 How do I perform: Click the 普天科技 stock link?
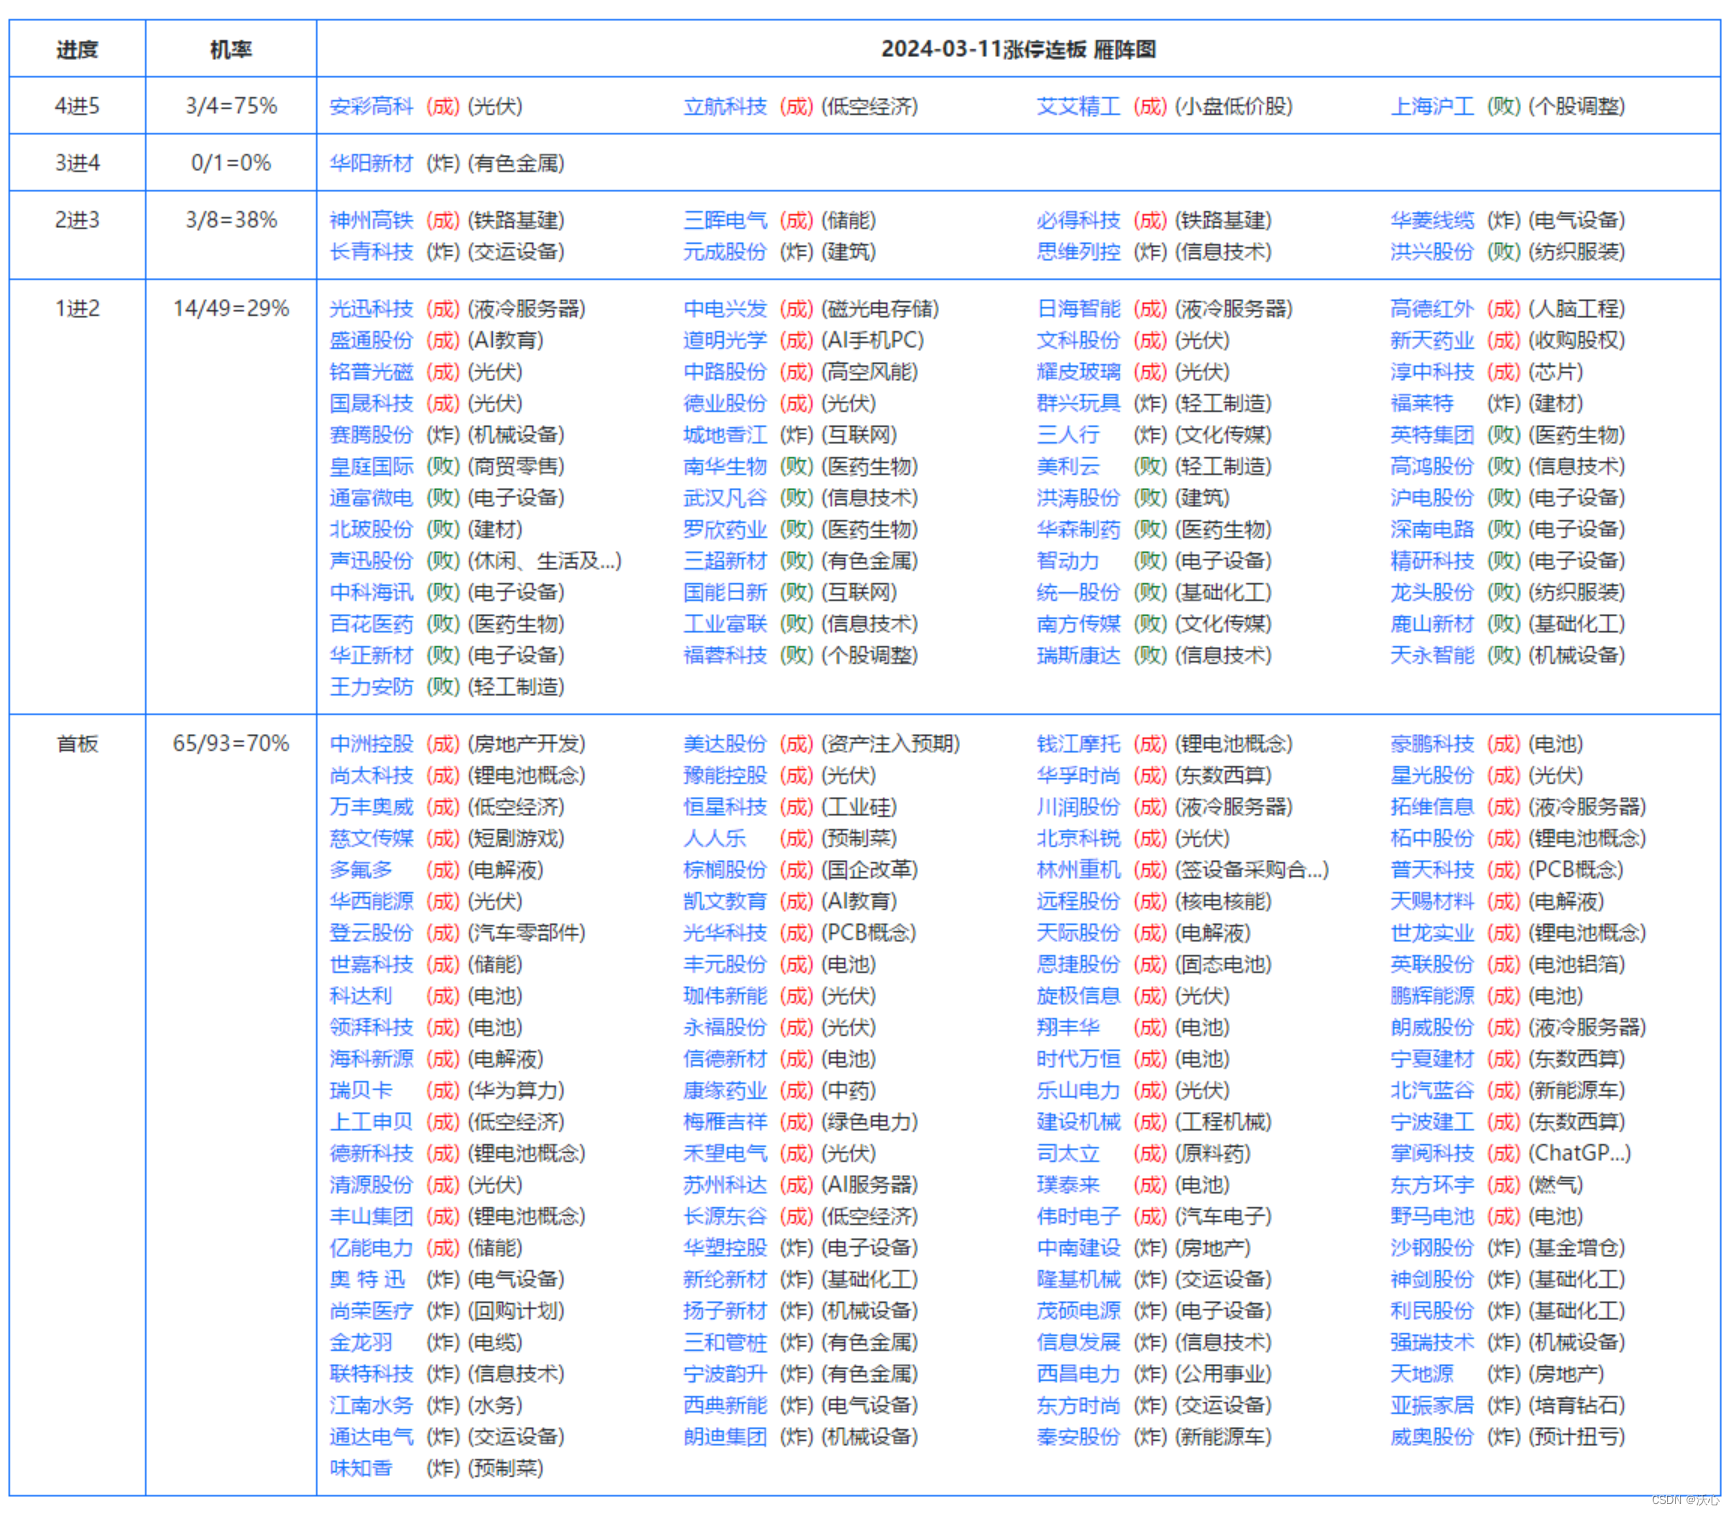point(1432,870)
